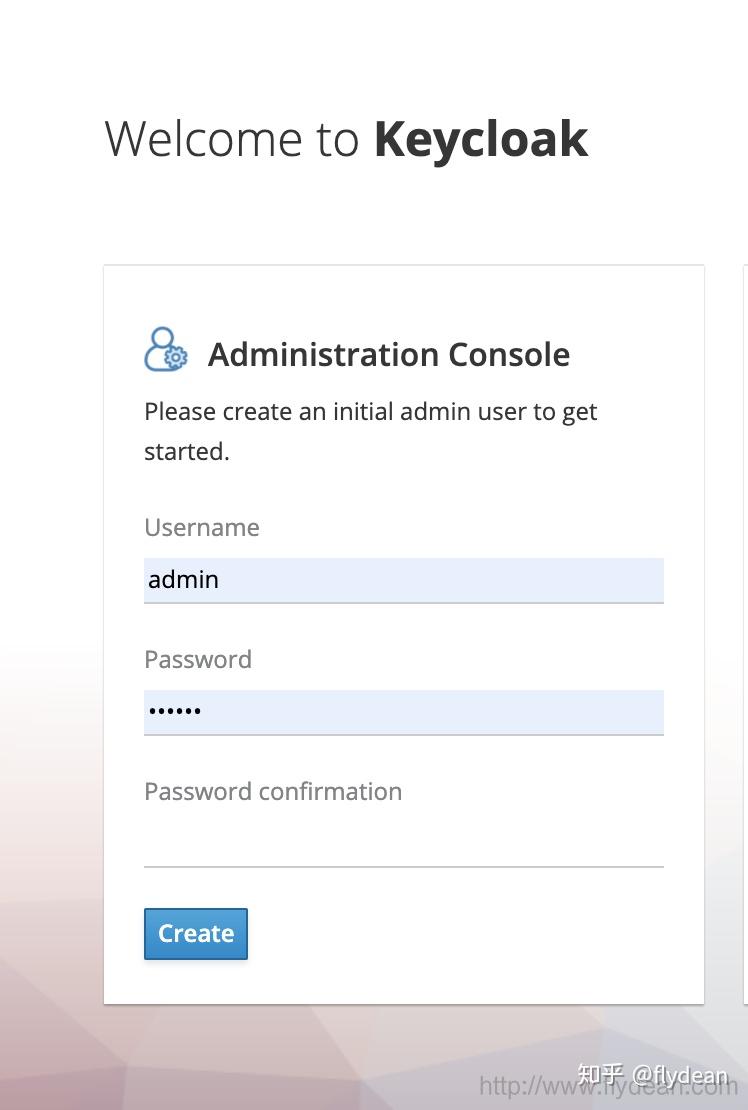Click the Password label text

coord(197,659)
